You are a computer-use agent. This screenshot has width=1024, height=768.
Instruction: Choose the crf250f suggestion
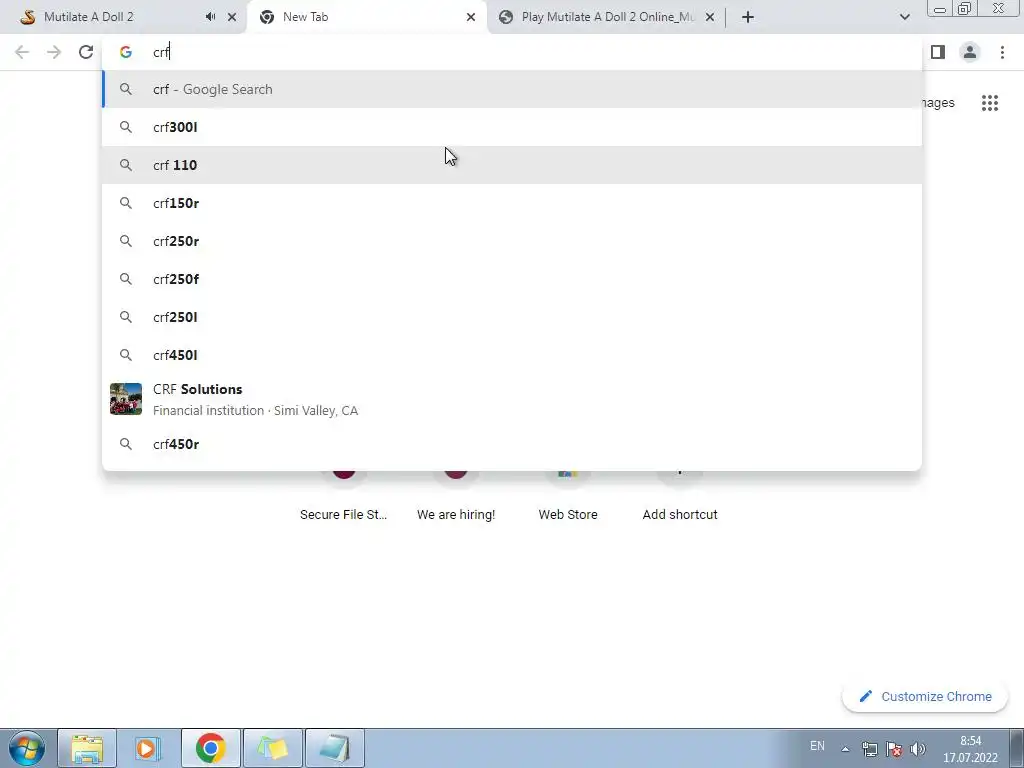coord(512,279)
